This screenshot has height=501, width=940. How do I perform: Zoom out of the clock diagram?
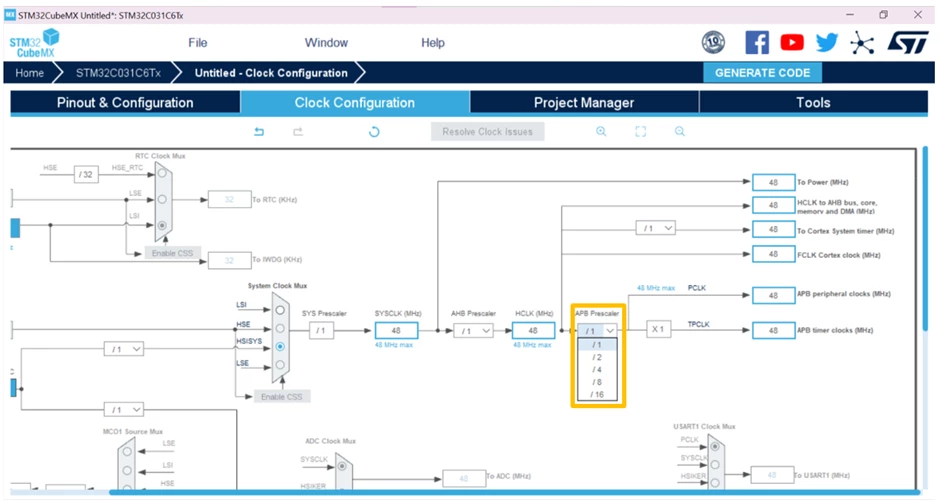pos(679,131)
